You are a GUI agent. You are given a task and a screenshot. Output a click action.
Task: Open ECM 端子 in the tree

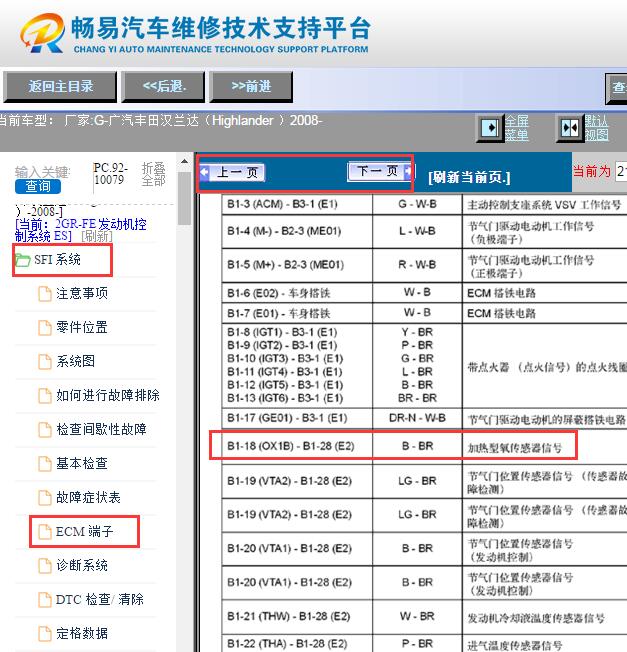coord(85,531)
